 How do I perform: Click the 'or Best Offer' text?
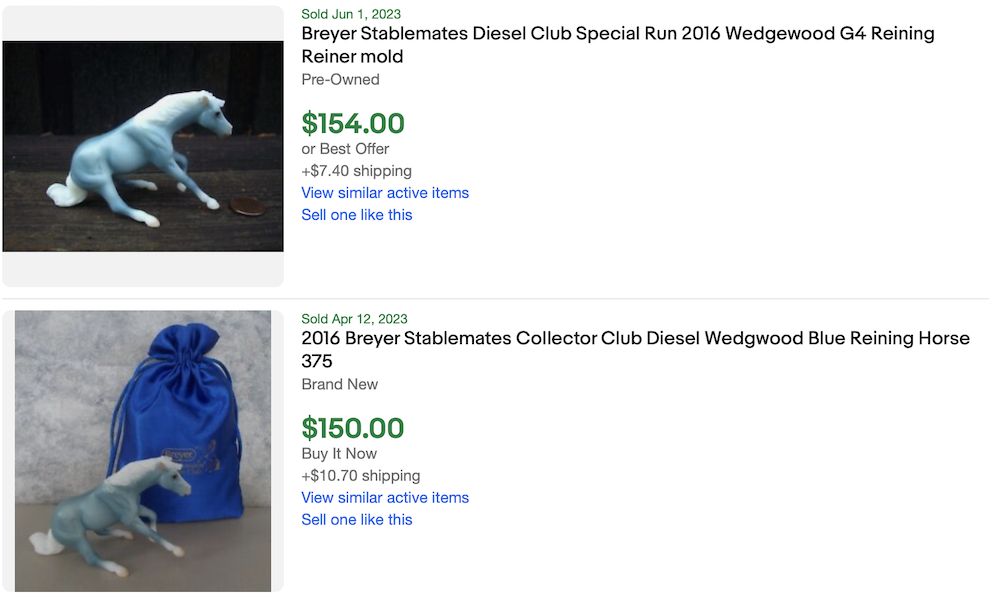click(345, 149)
